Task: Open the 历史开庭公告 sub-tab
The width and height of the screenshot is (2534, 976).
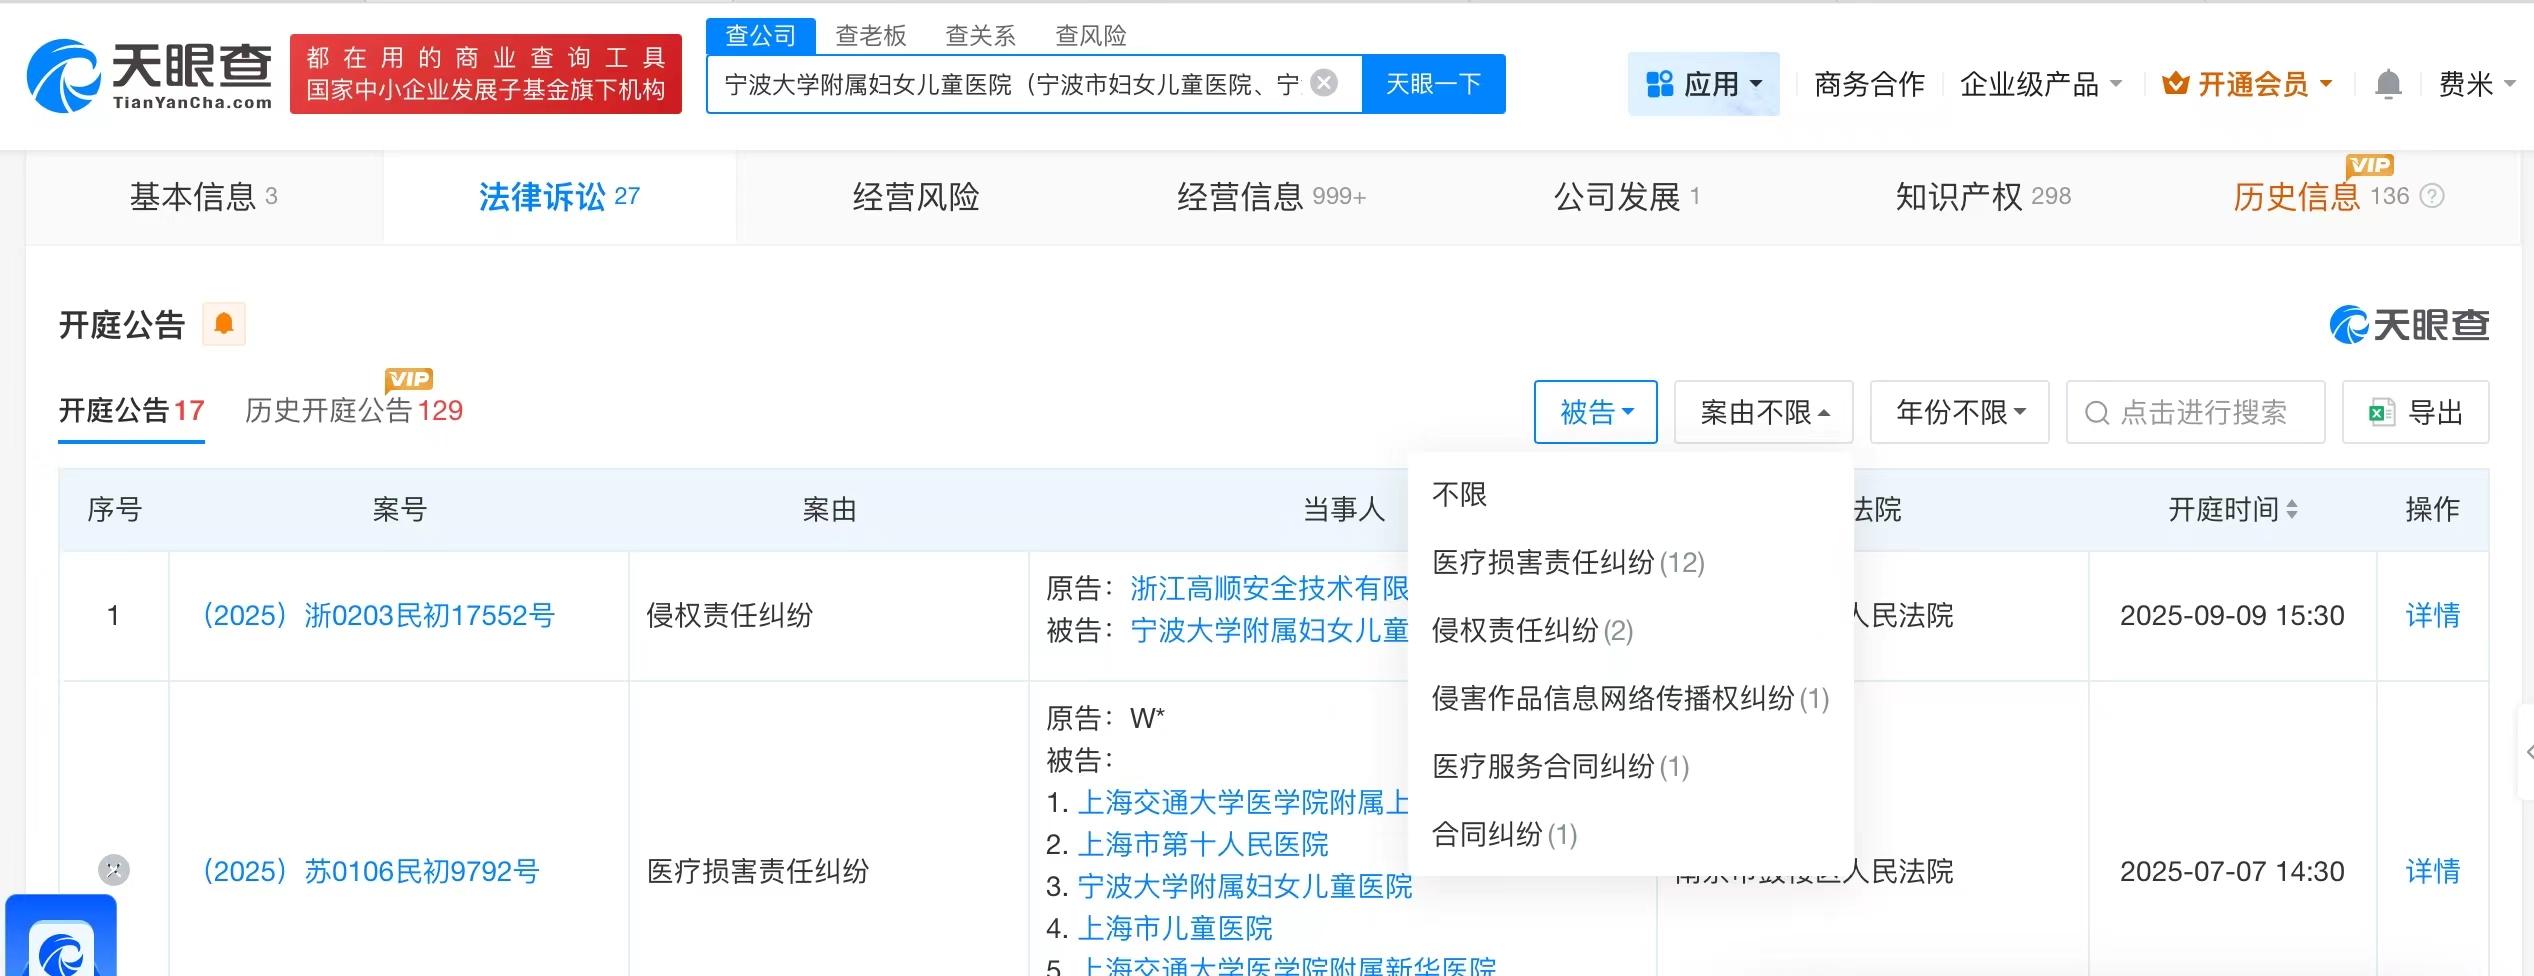Action: pos(353,411)
